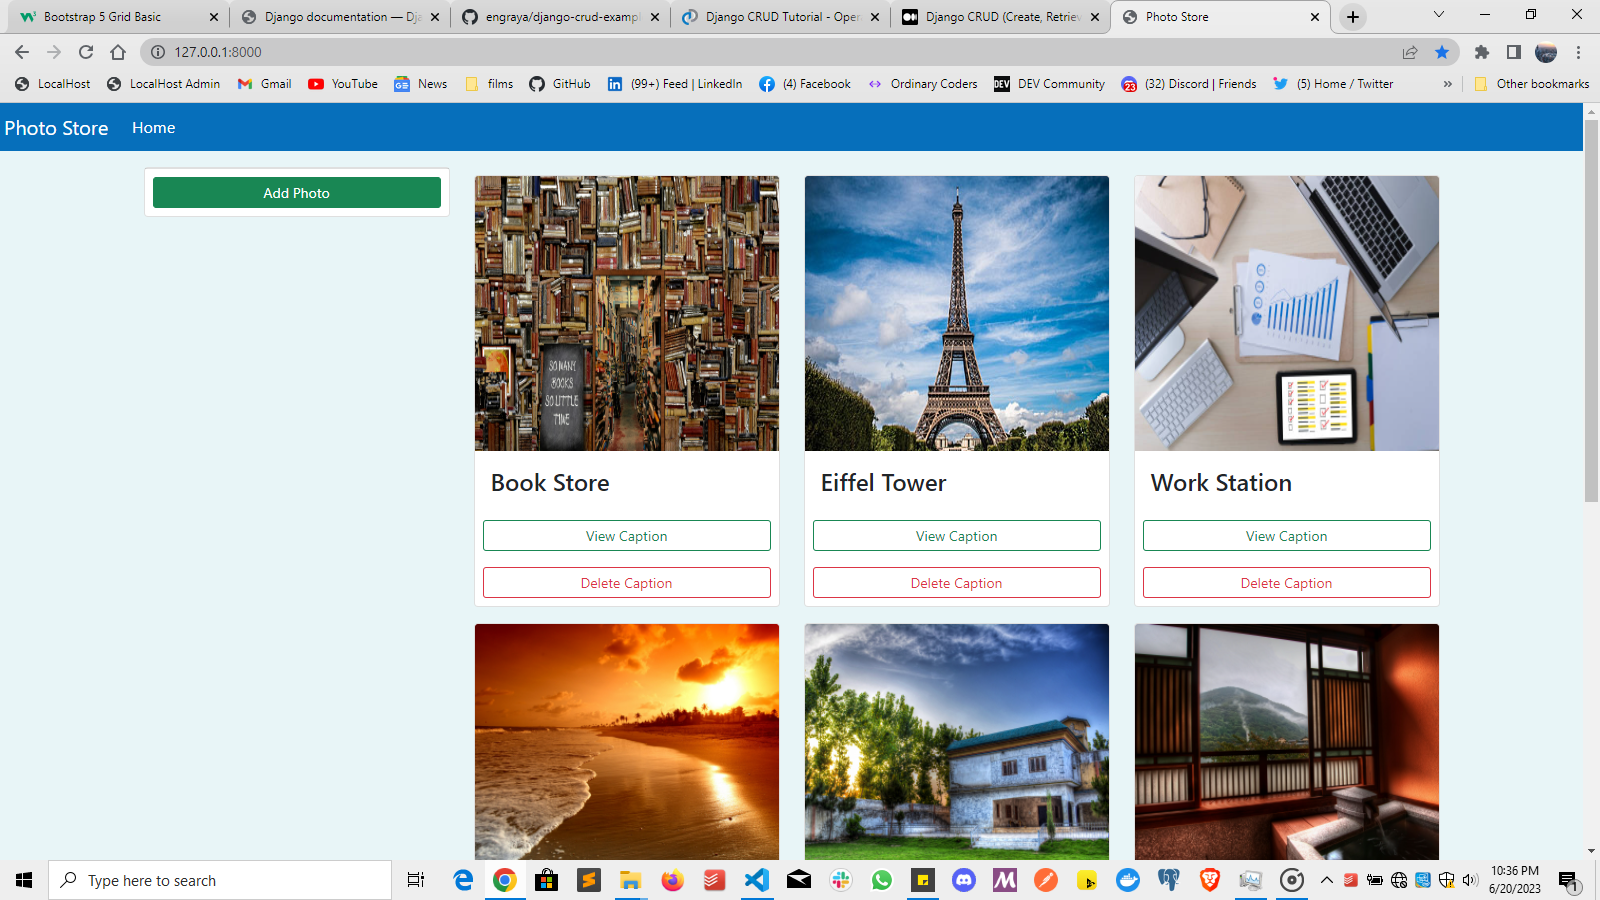
Task: View Caption for the Eiffel Tower photo
Action: tap(956, 535)
